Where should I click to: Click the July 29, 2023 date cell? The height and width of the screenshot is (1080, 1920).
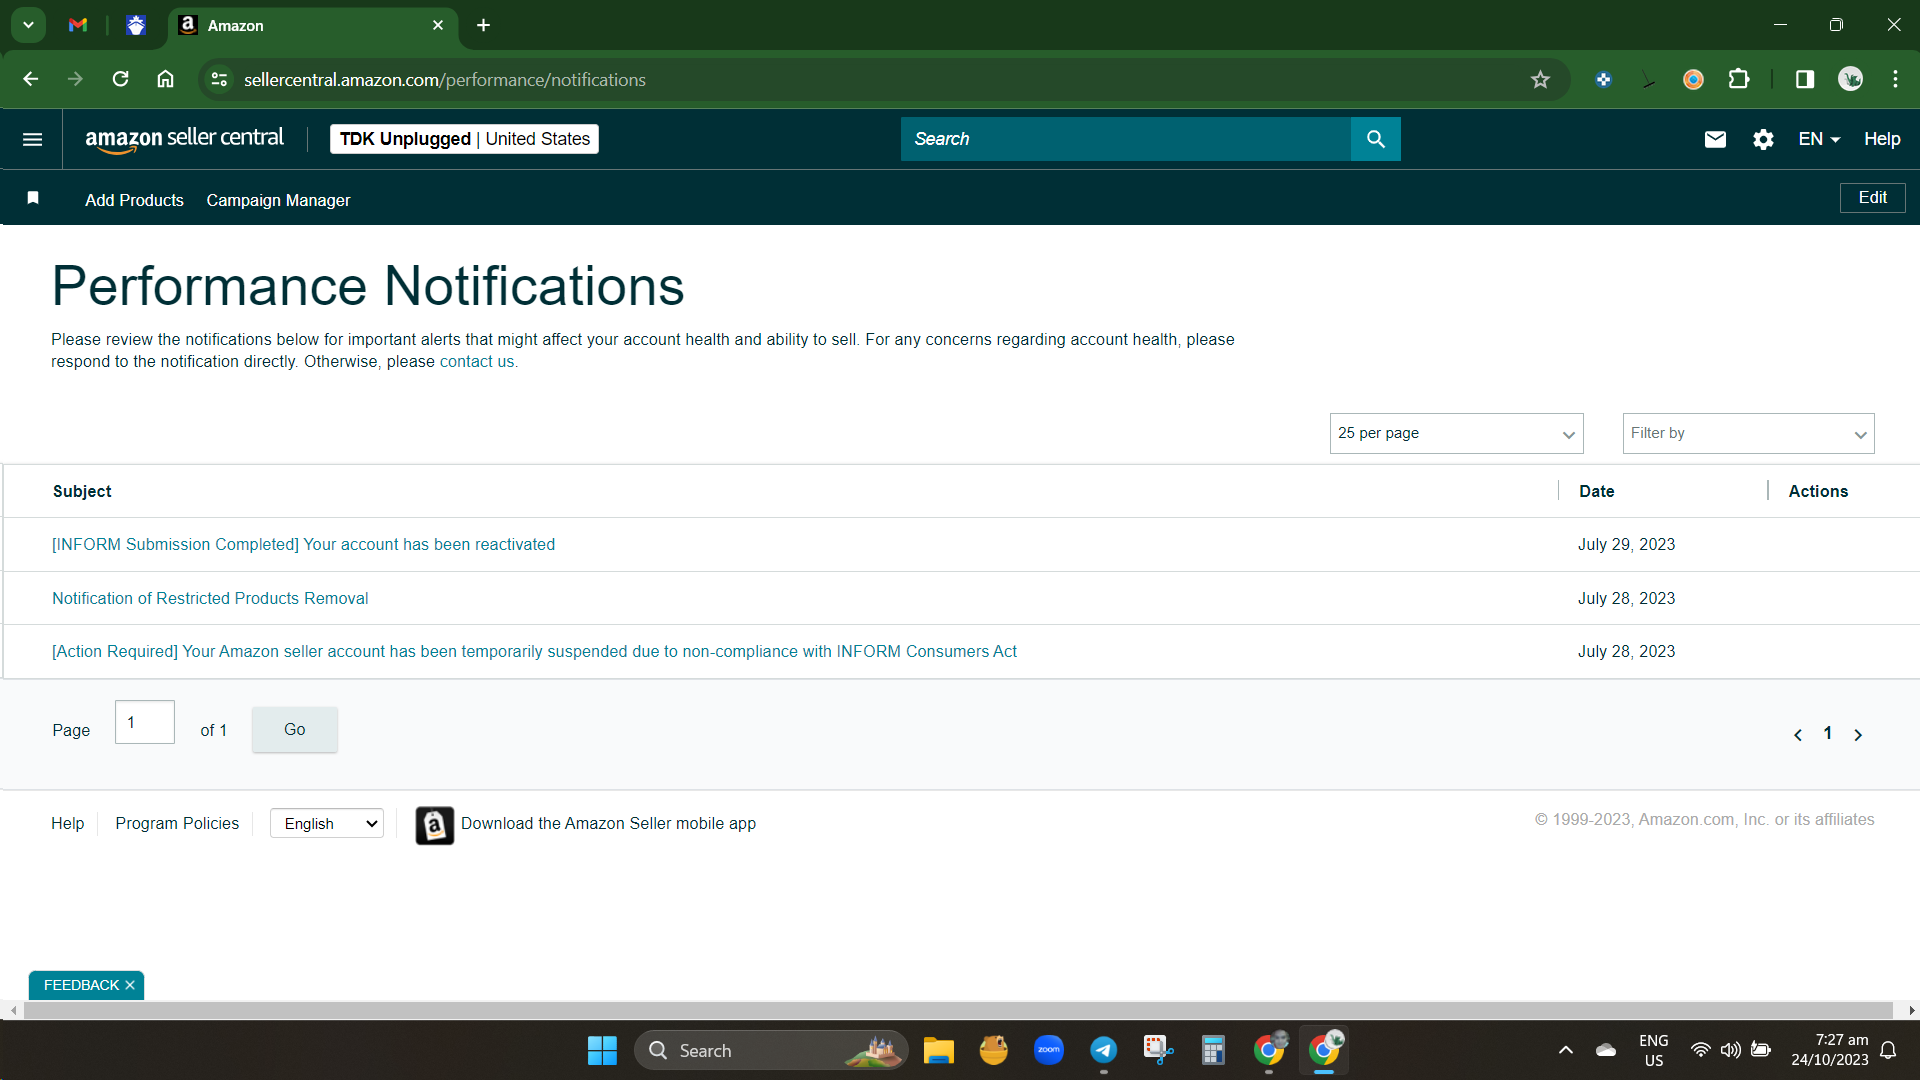point(1626,545)
